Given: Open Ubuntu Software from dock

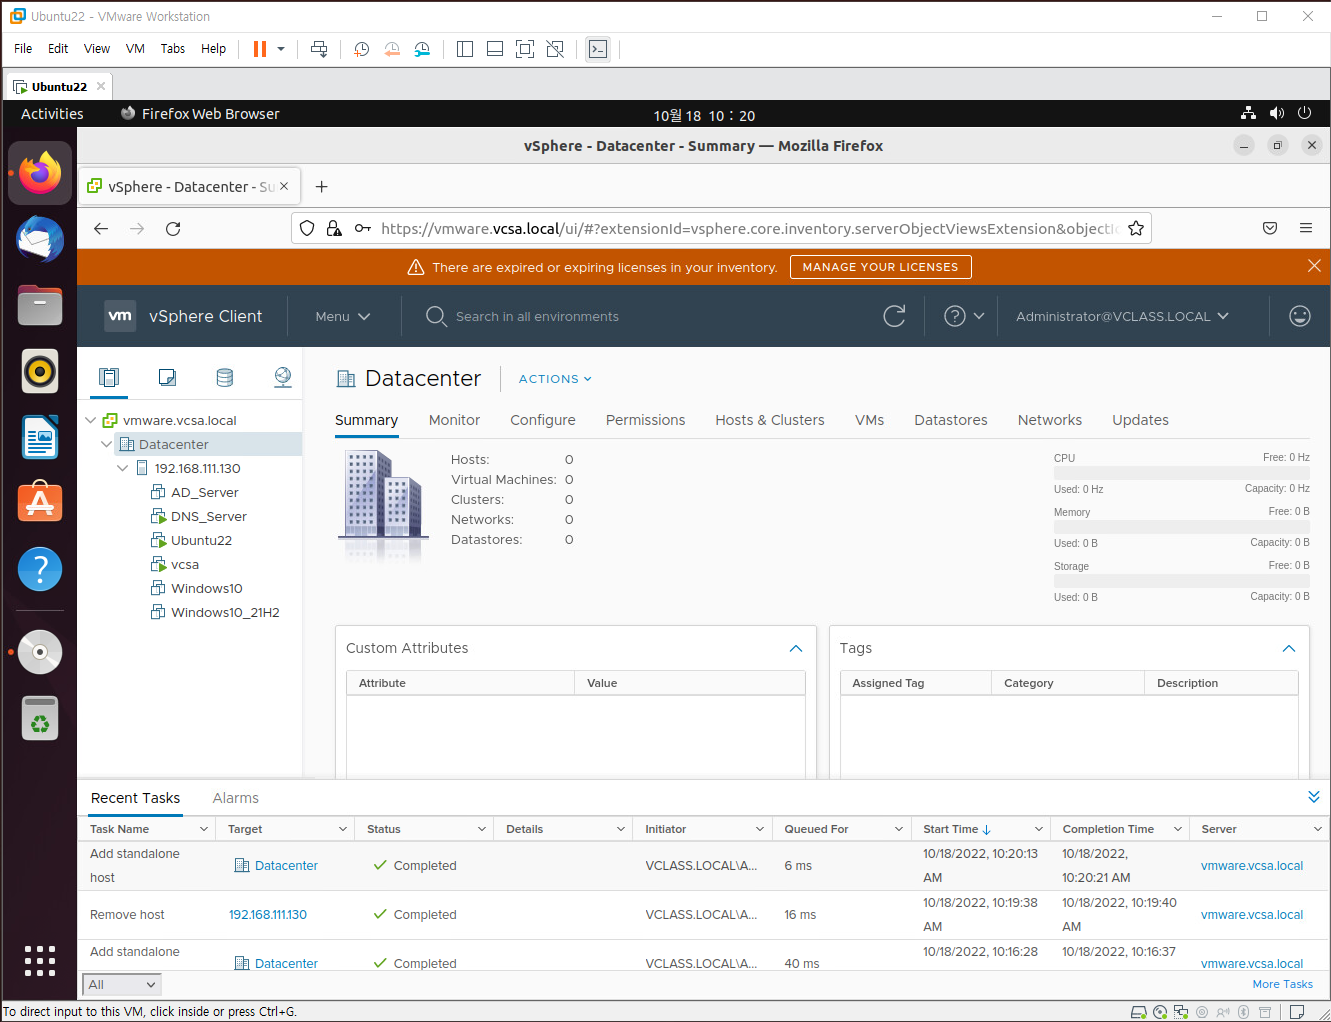Looking at the screenshot, I should (40, 503).
